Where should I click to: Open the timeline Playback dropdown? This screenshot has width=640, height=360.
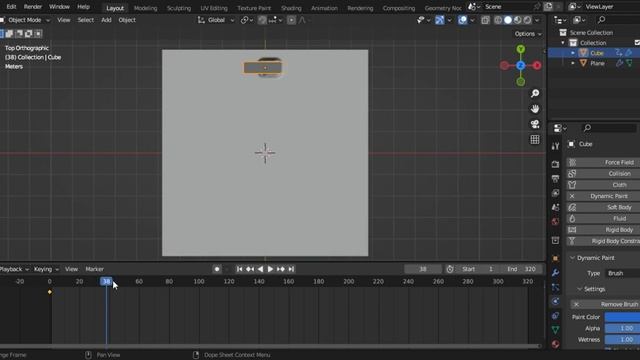[14, 269]
